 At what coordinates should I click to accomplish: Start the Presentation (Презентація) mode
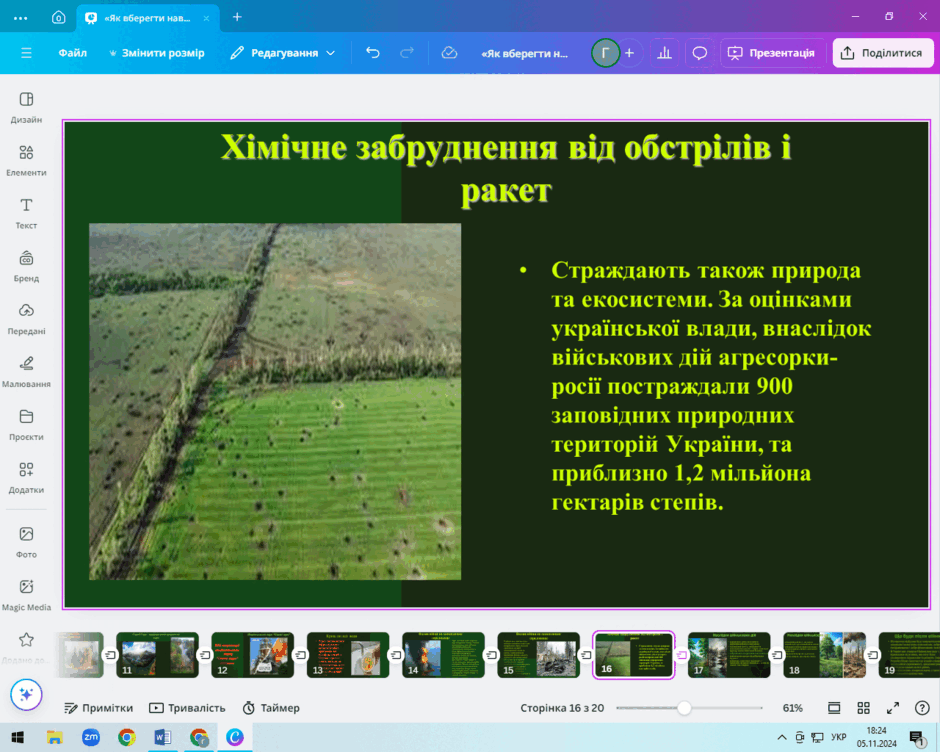771,53
